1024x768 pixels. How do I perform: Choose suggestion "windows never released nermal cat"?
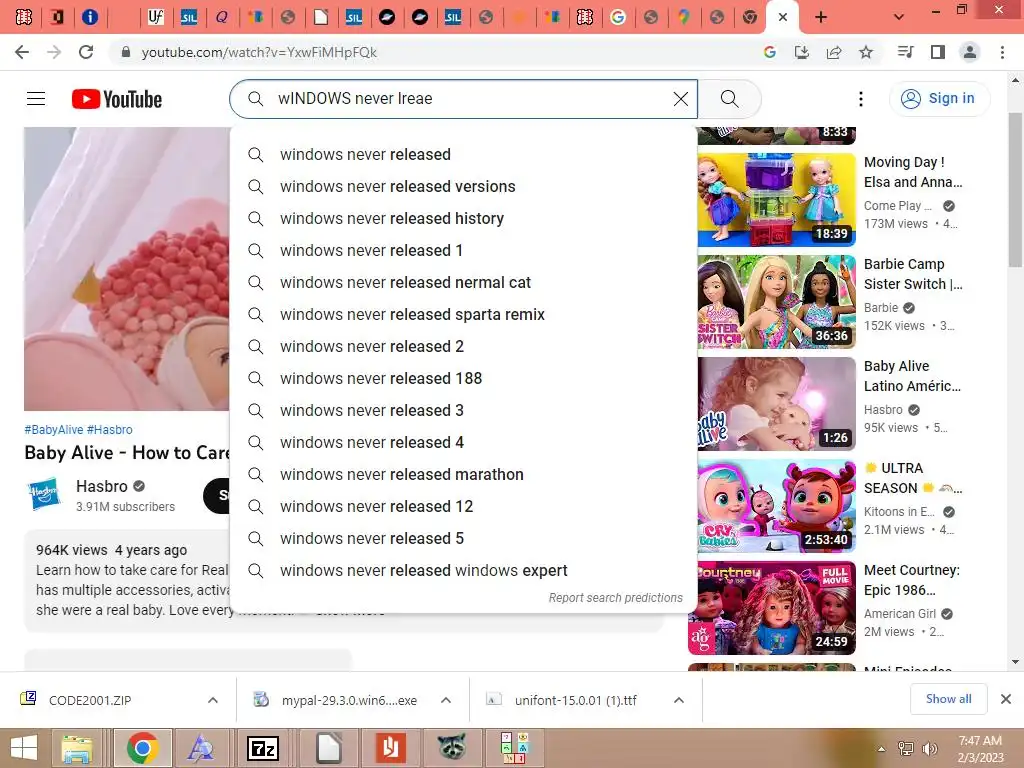(464, 282)
